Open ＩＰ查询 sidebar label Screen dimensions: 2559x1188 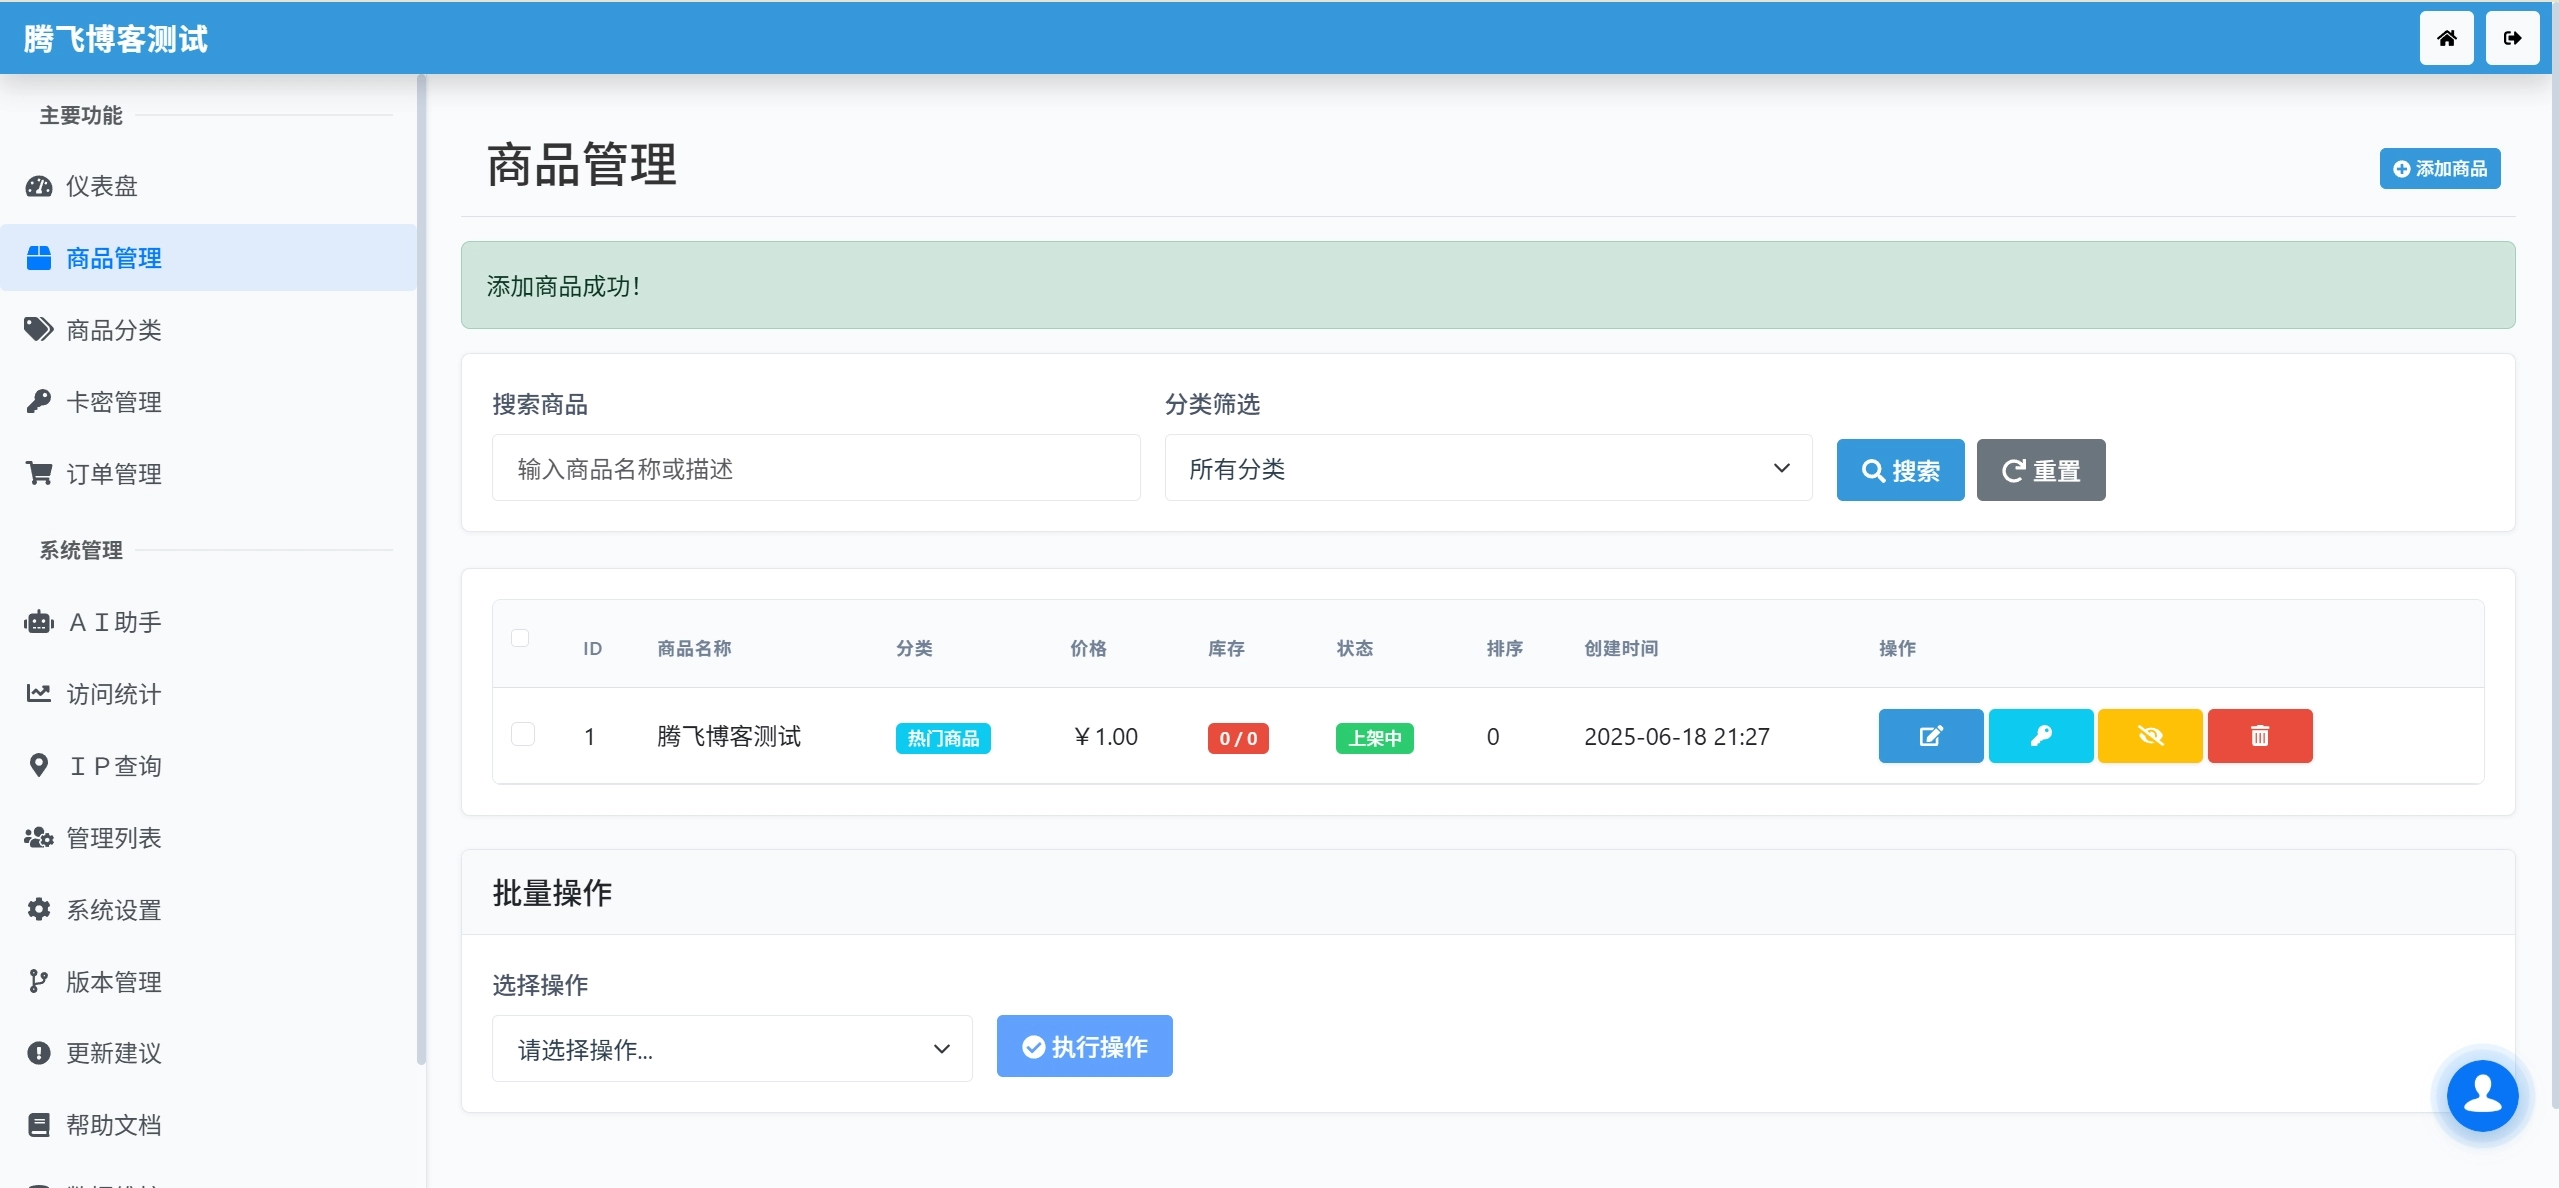tap(114, 766)
